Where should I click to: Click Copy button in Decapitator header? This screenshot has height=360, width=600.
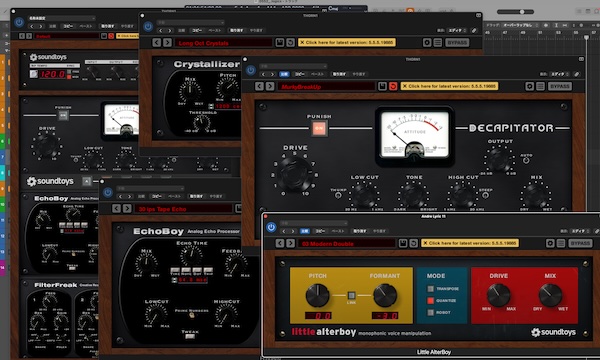pos(299,74)
